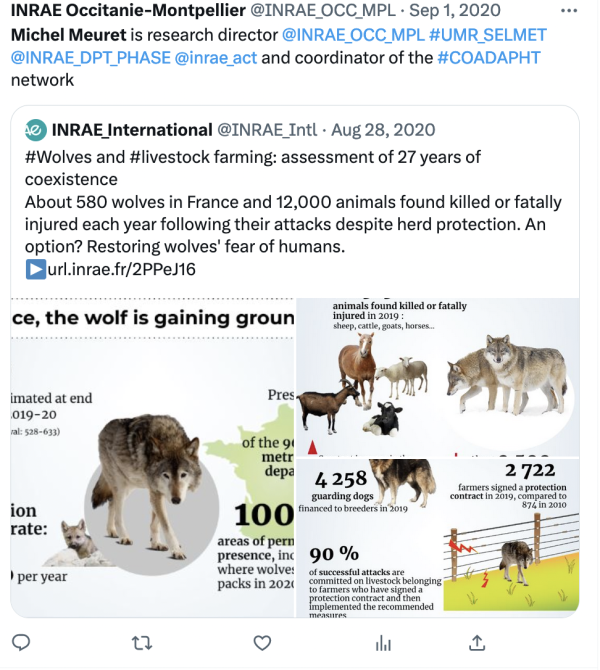The image size is (600, 670).
Task: Open the @inrae_act mention link
Action: coord(216,57)
